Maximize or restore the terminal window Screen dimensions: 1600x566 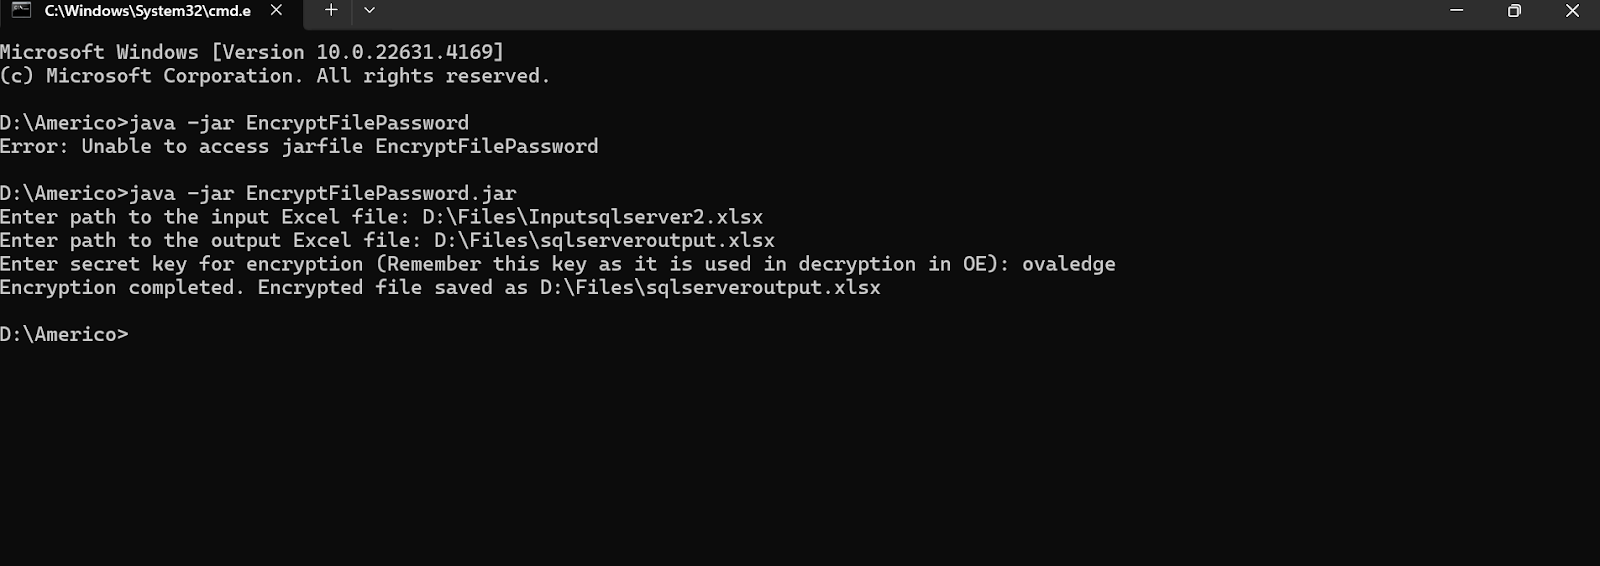point(1514,11)
